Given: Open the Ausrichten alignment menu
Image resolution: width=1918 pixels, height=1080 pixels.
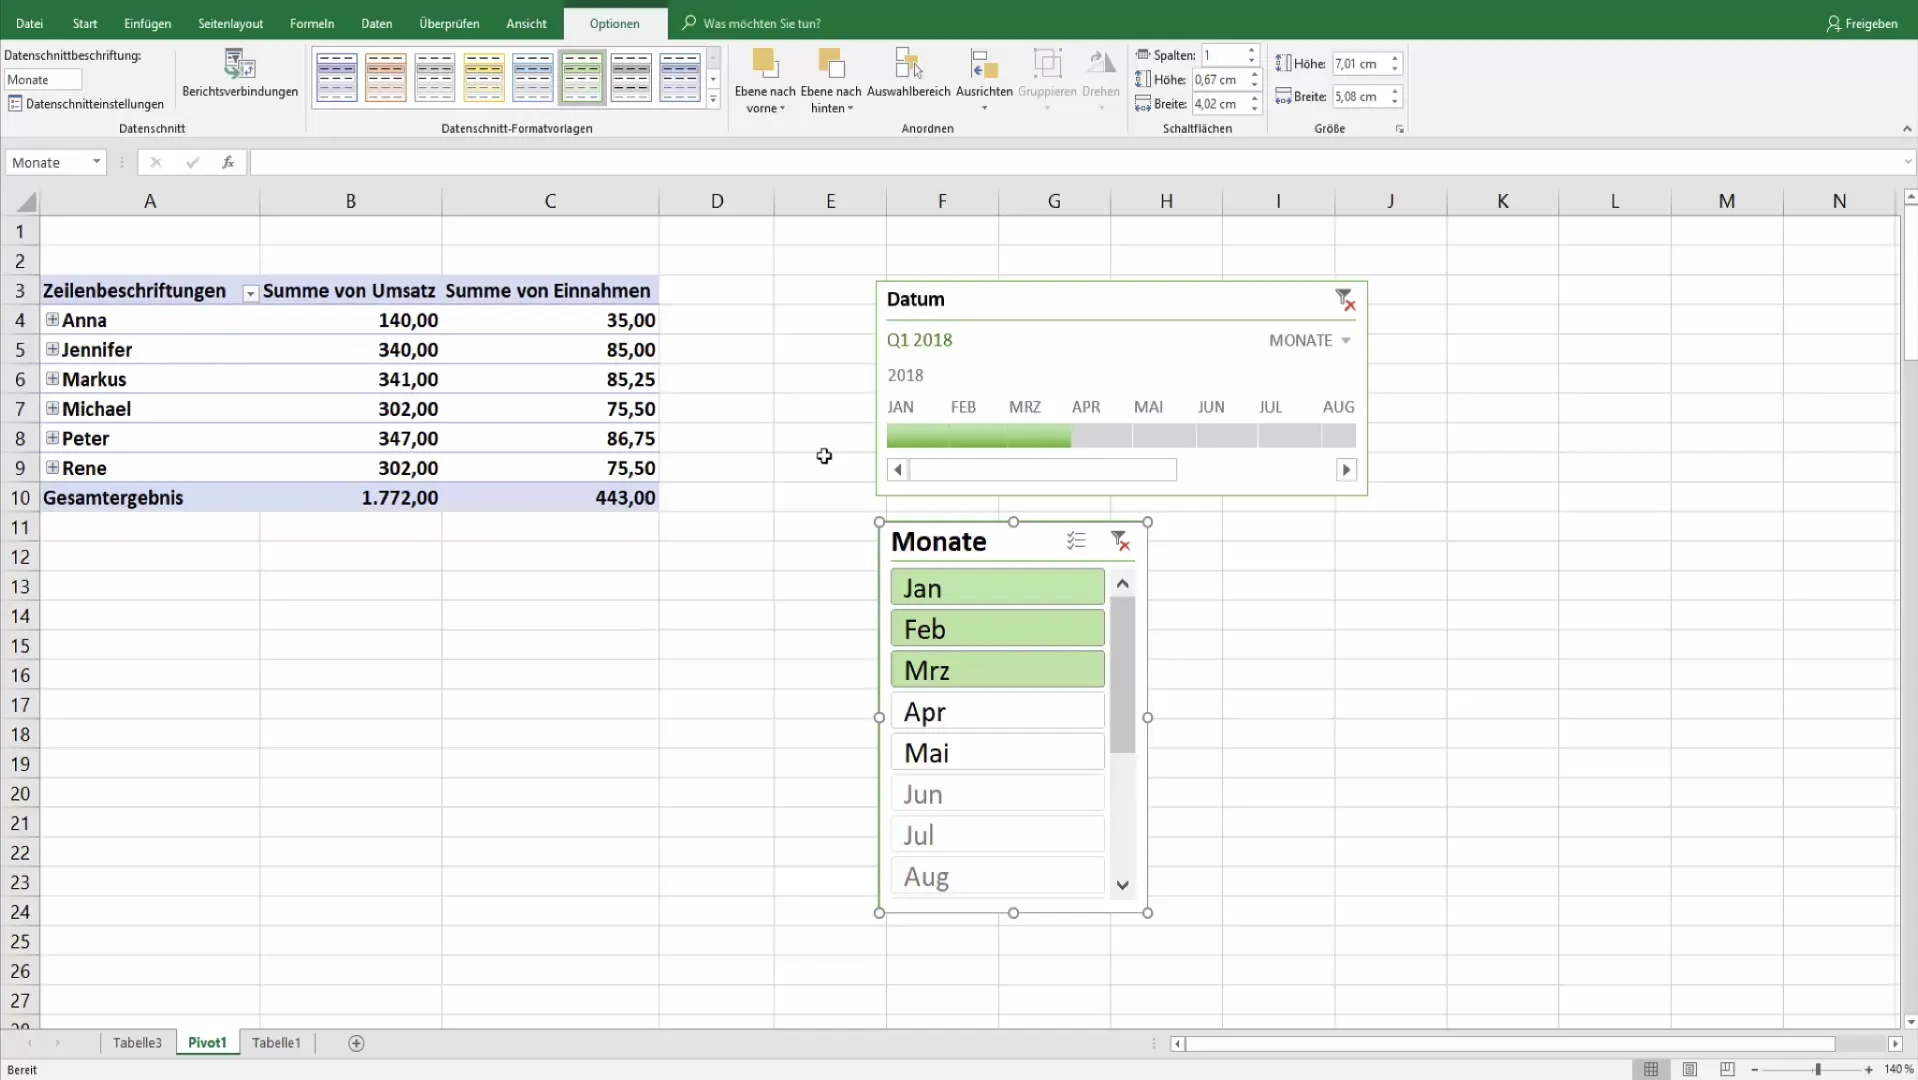Looking at the screenshot, I should 984,81.
